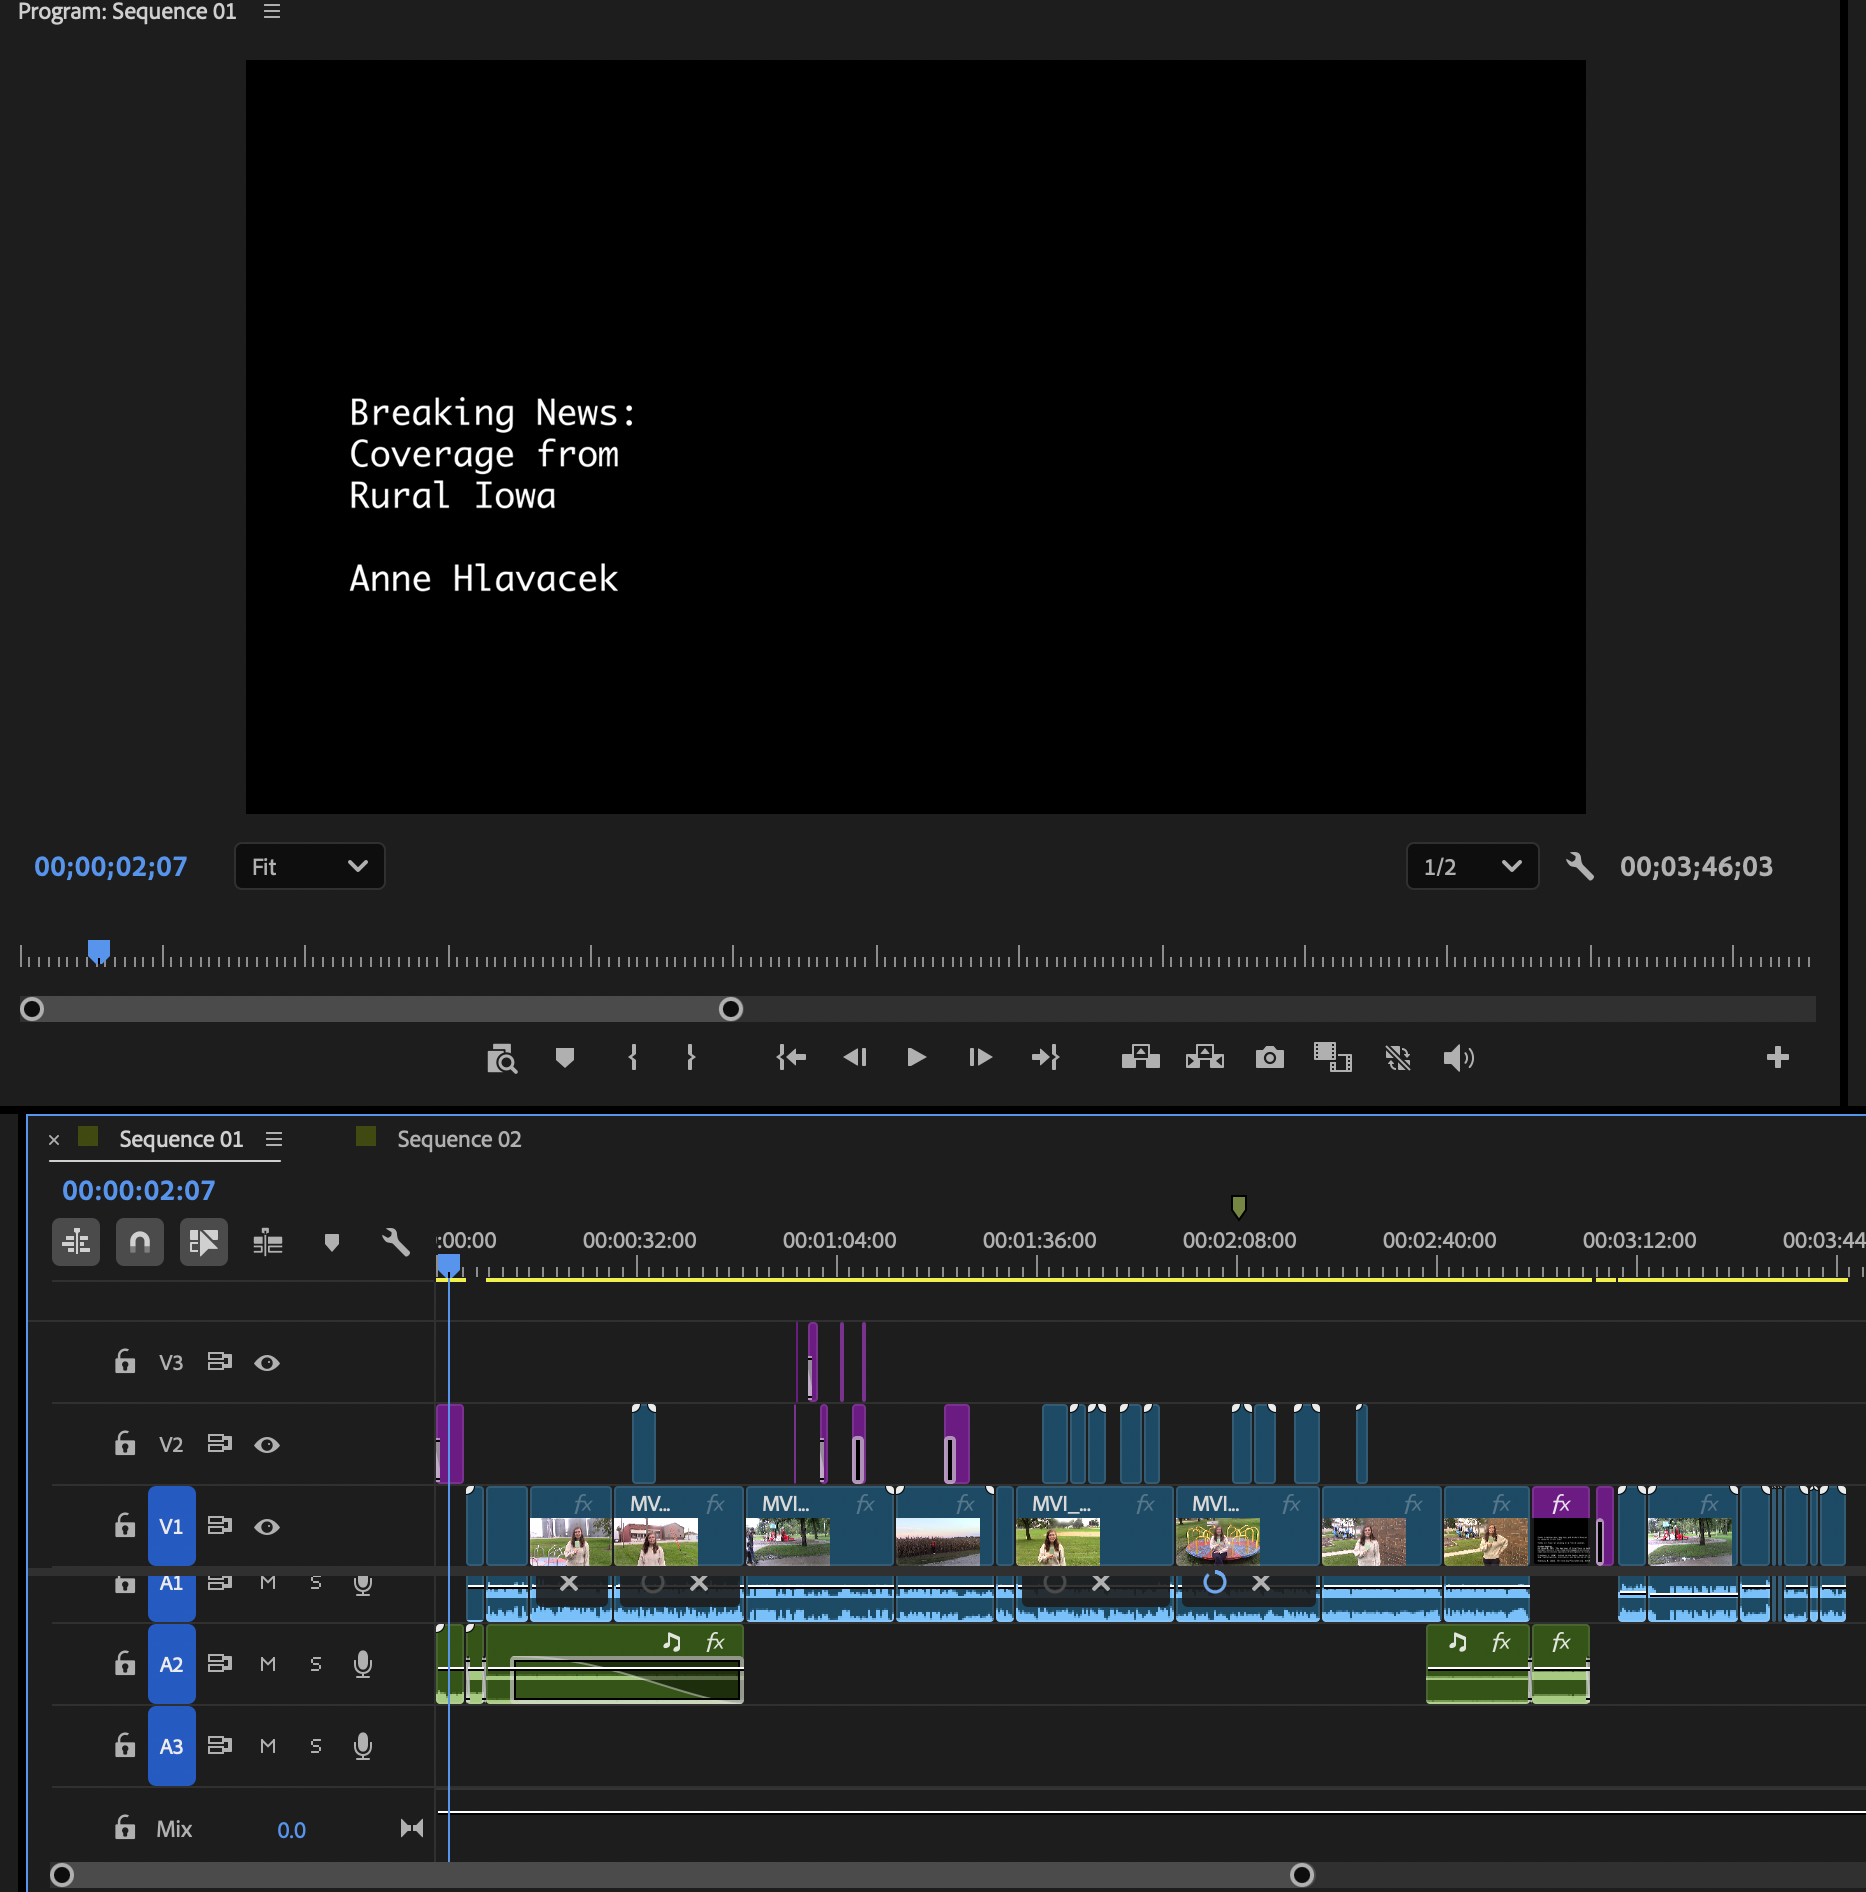Viewport: 1866px width, 1892px height.
Task: Open the Fit zoom level dropdown
Action: (x=310, y=866)
